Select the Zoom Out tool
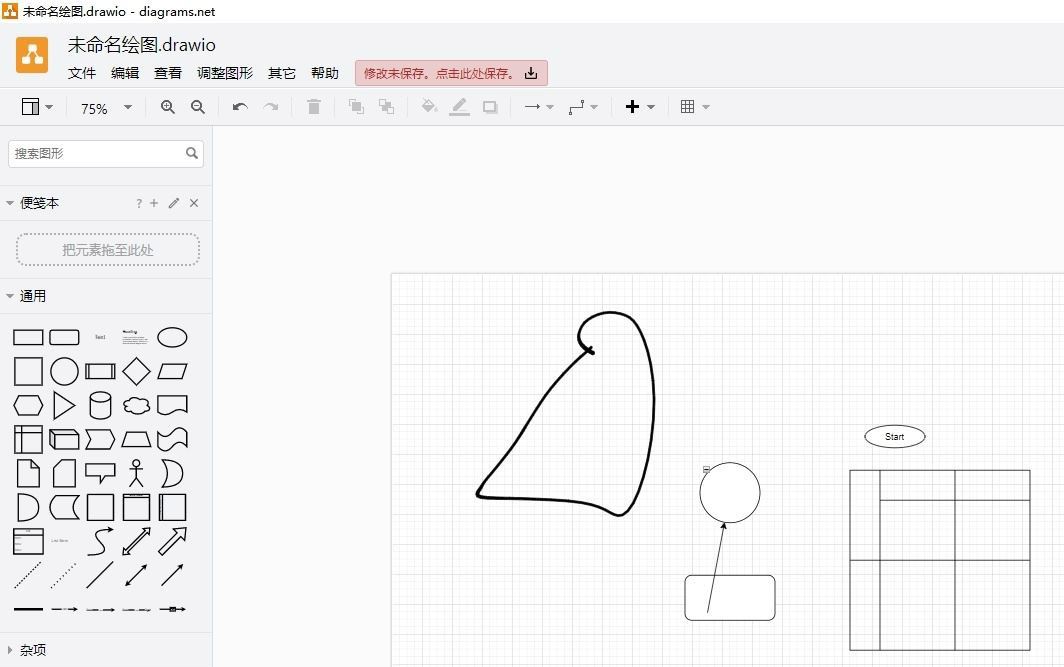Screen dimensions: 1064x667 point(198,107)
